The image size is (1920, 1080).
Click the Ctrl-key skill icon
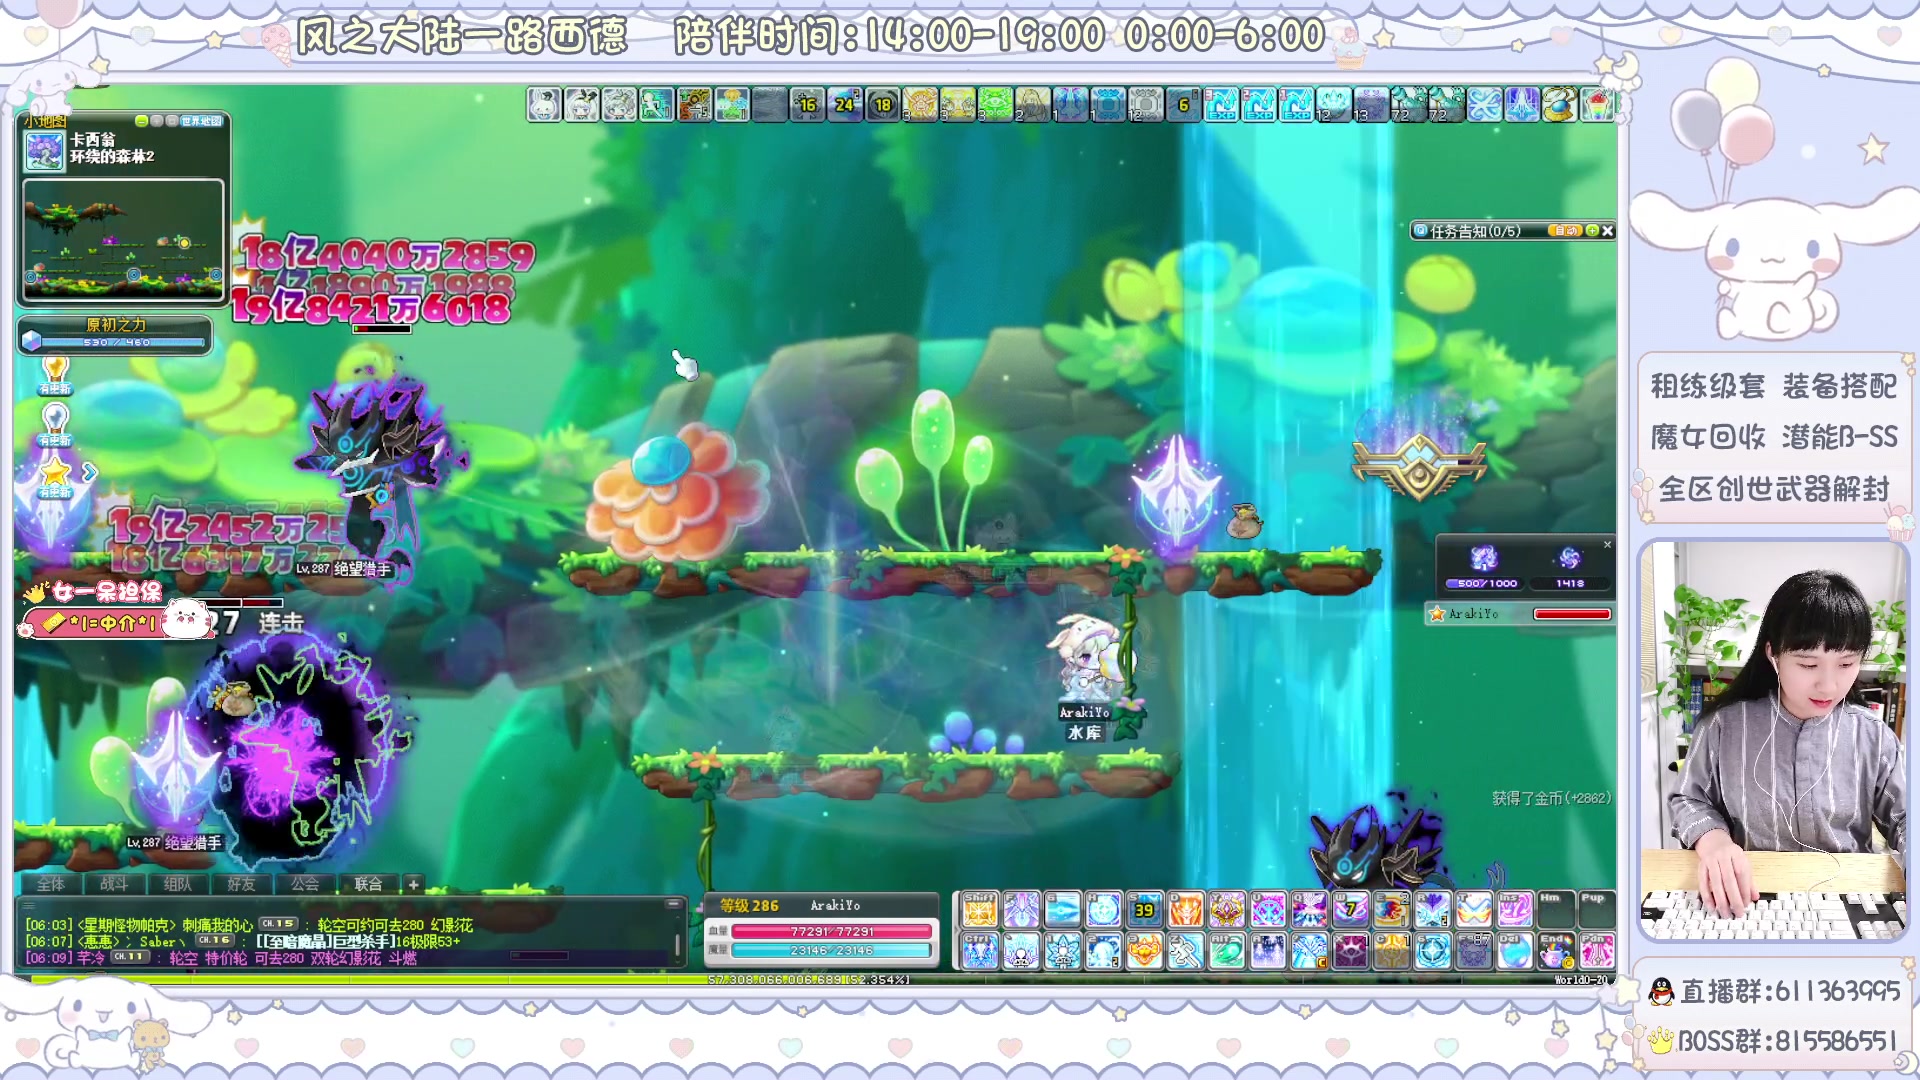click(980, 951)
